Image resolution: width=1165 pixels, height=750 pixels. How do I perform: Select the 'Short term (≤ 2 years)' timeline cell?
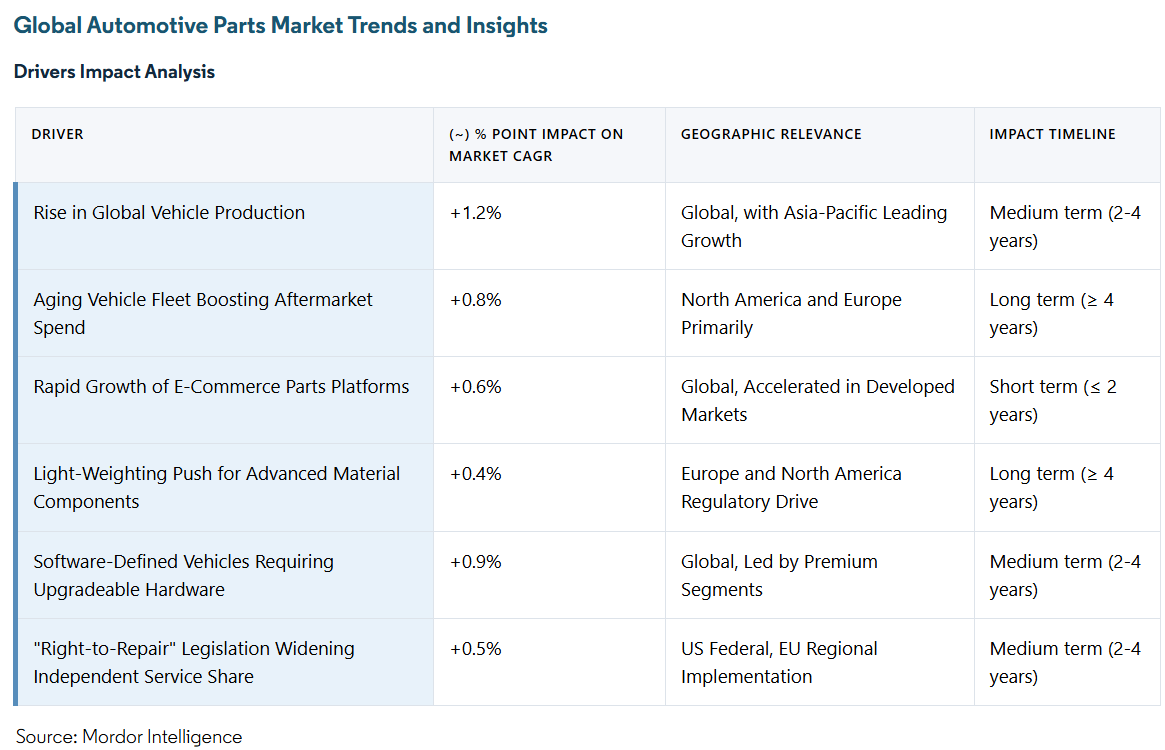coord(1053,400)
